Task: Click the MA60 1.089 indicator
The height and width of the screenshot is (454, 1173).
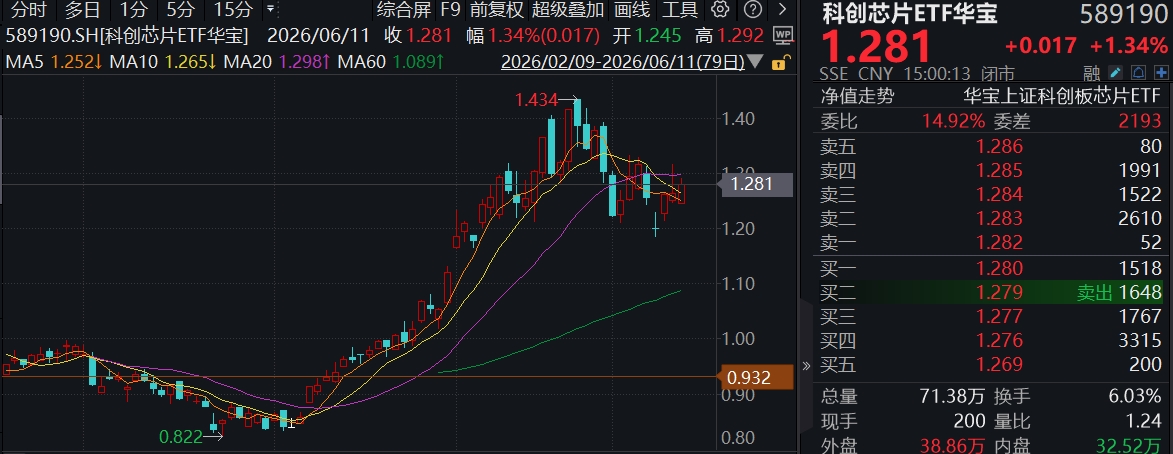Action: coord(391,61)
